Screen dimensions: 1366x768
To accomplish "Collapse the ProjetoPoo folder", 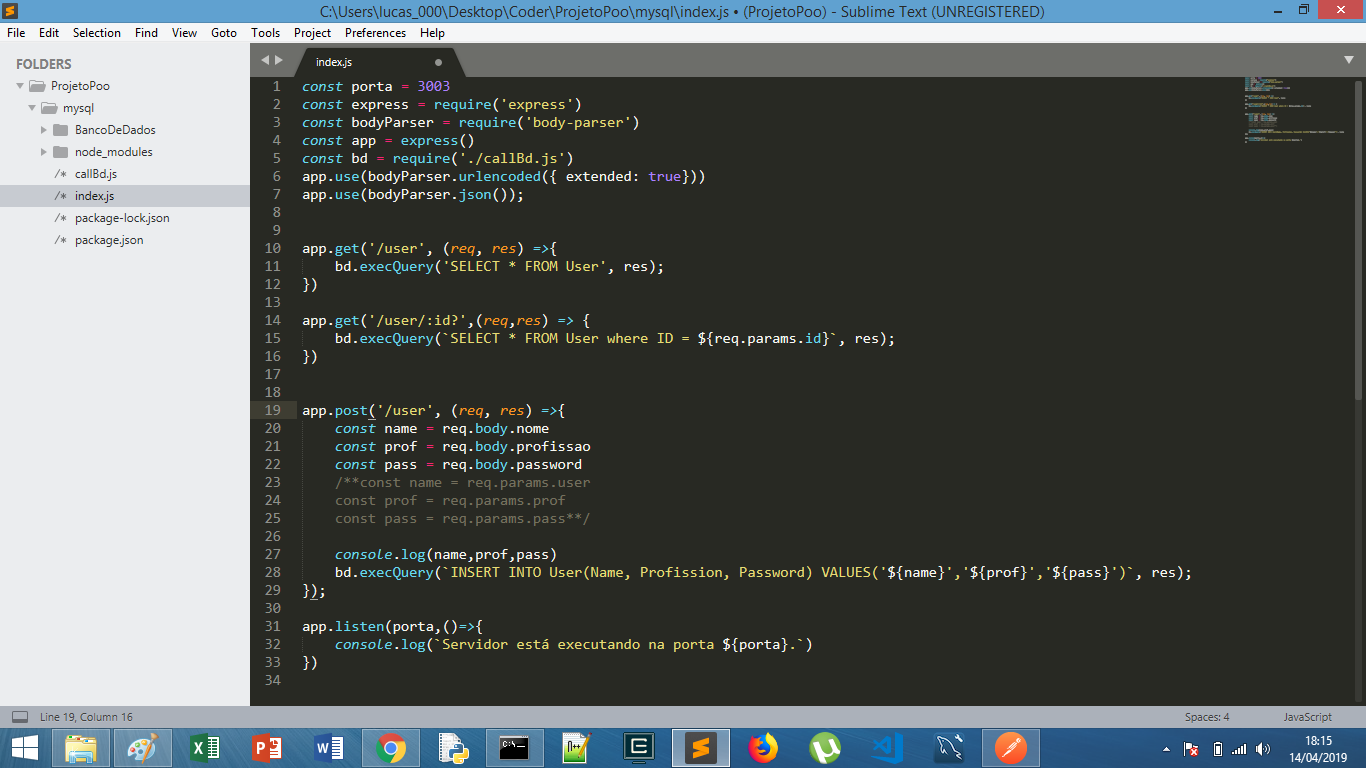I will (x=20, y=86).
